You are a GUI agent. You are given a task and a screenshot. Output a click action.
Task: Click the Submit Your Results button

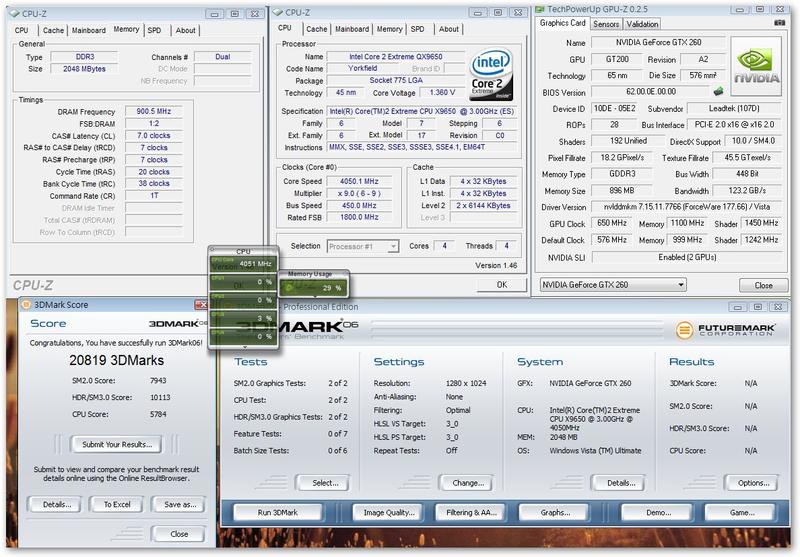(117, 444)
